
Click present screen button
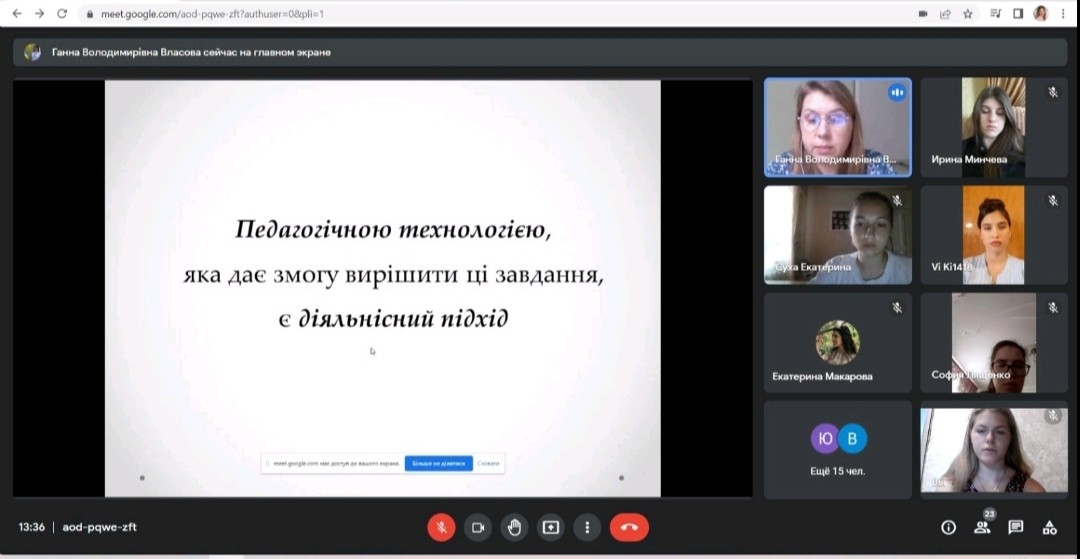pyautogui.click(x=551, y=527)
